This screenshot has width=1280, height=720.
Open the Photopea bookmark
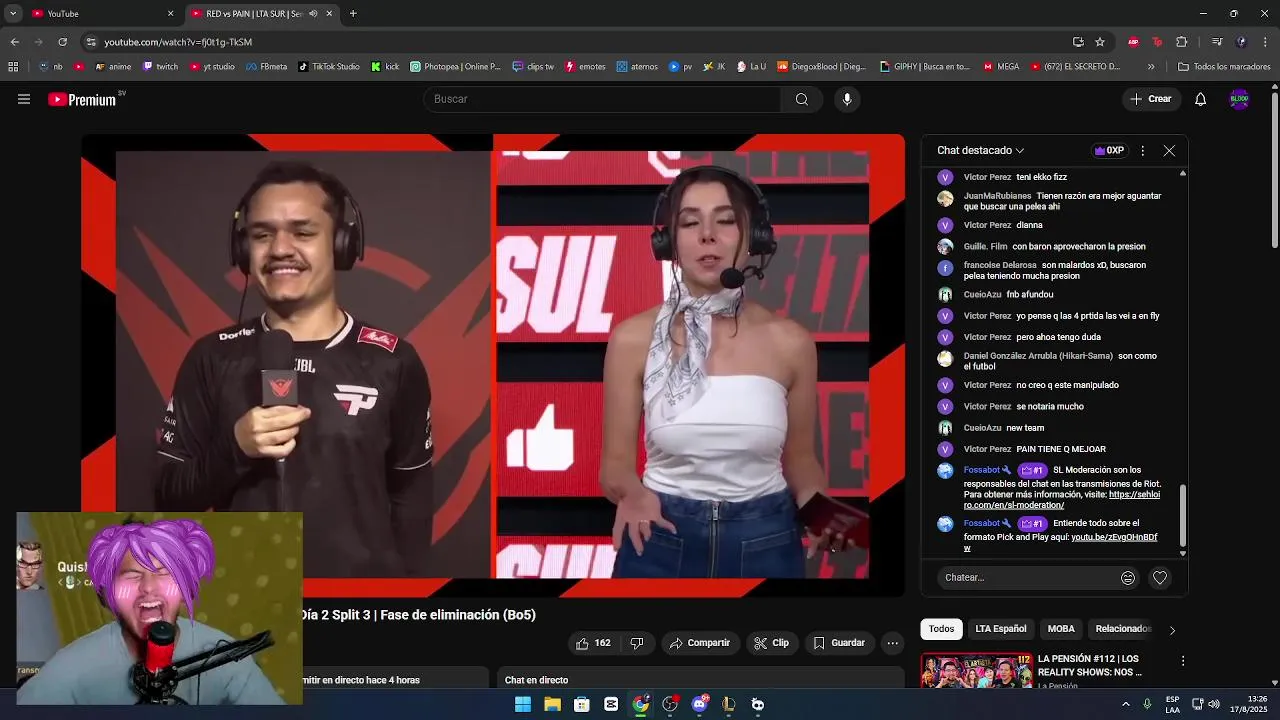click(x=455, y=67)
